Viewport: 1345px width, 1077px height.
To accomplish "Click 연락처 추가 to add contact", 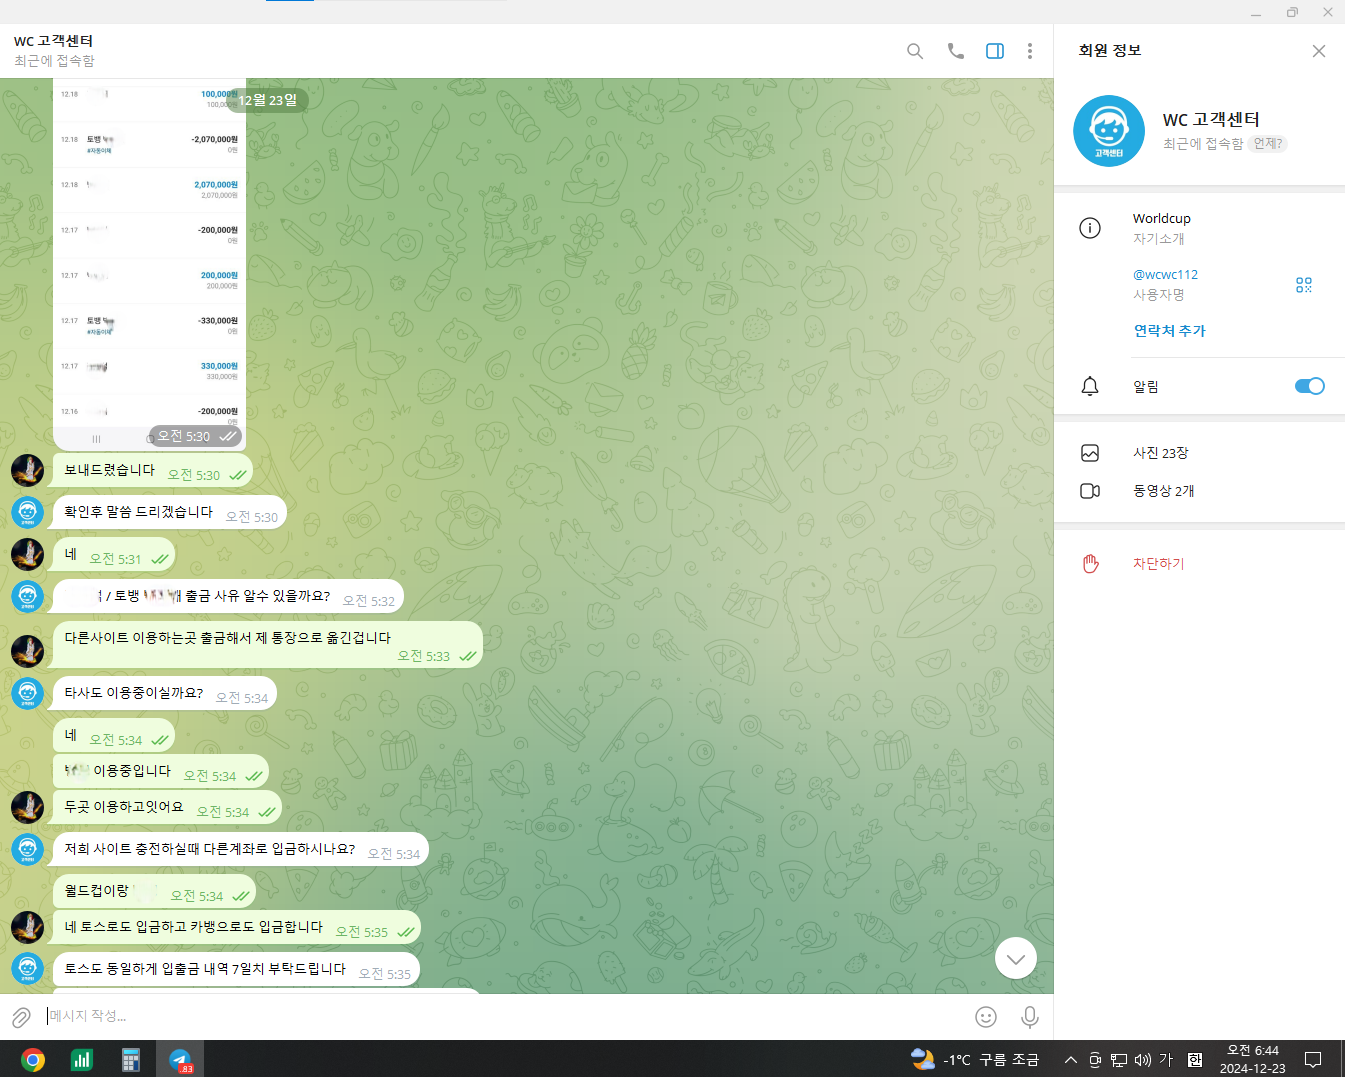I will 1169,331.
